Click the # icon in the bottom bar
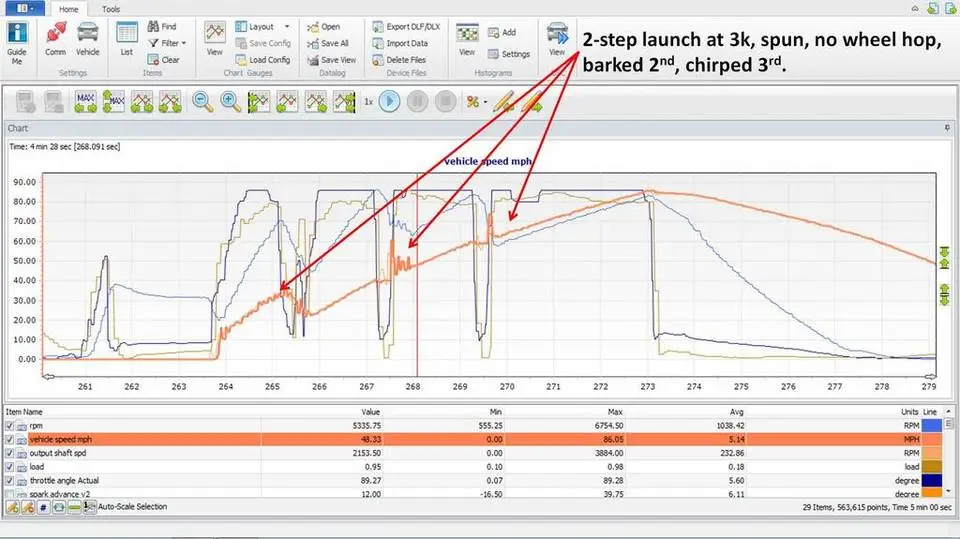Screen dimensions: 960x539 point(43,508)
